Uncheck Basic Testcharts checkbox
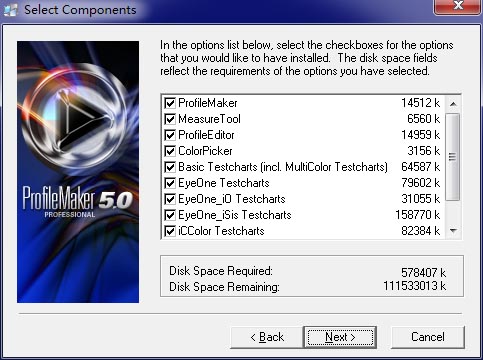The height and width of the screenshot is (360, 483). pos(170,167)
